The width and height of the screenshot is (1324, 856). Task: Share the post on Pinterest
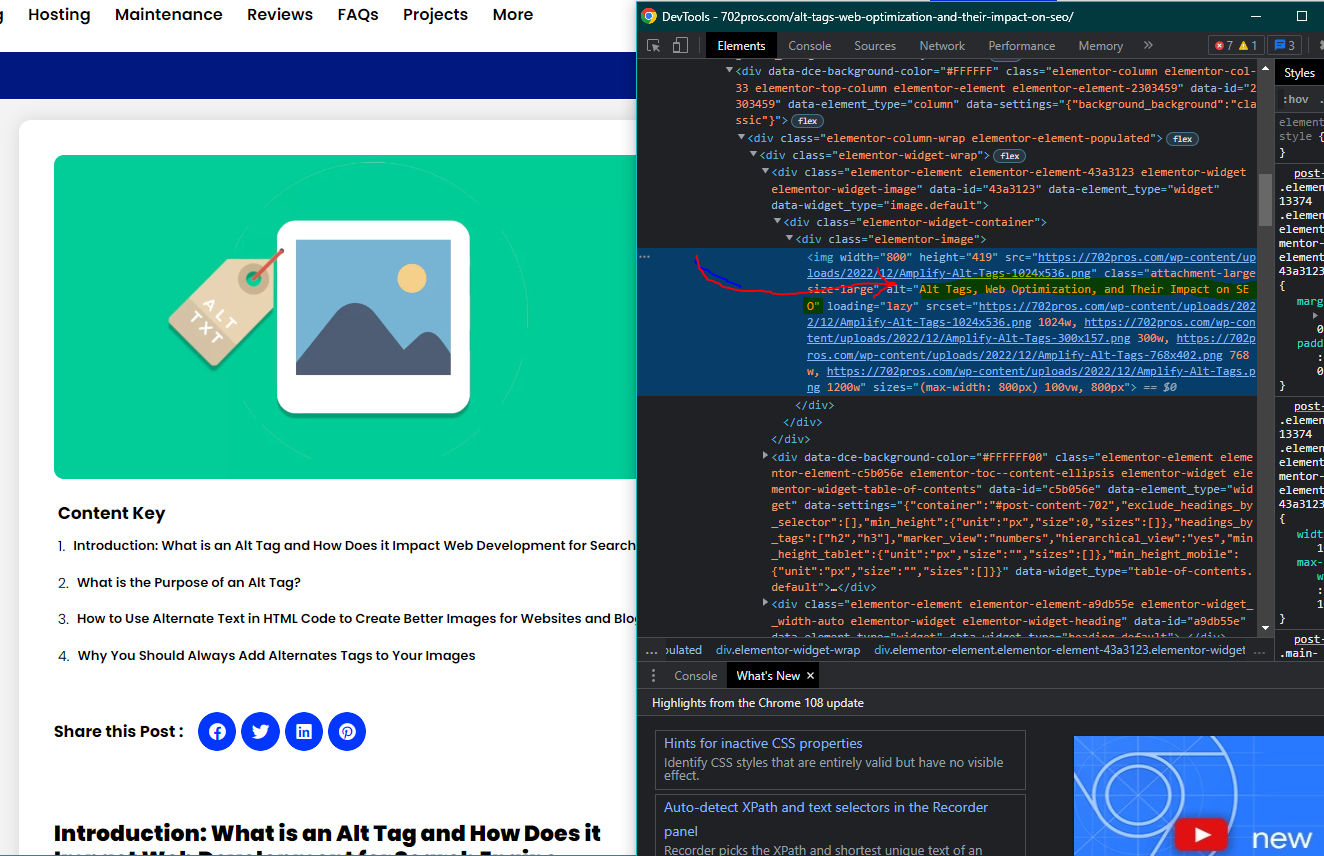347,731
